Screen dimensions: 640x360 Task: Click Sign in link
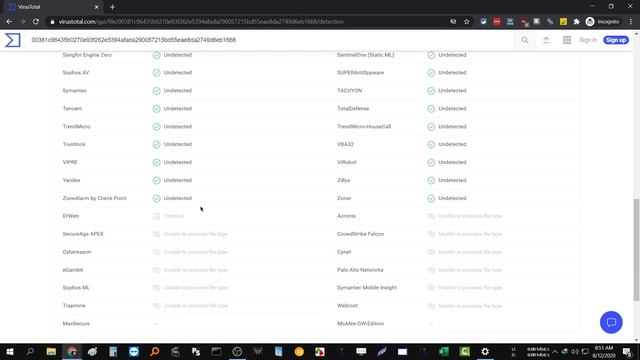(588, 40)
